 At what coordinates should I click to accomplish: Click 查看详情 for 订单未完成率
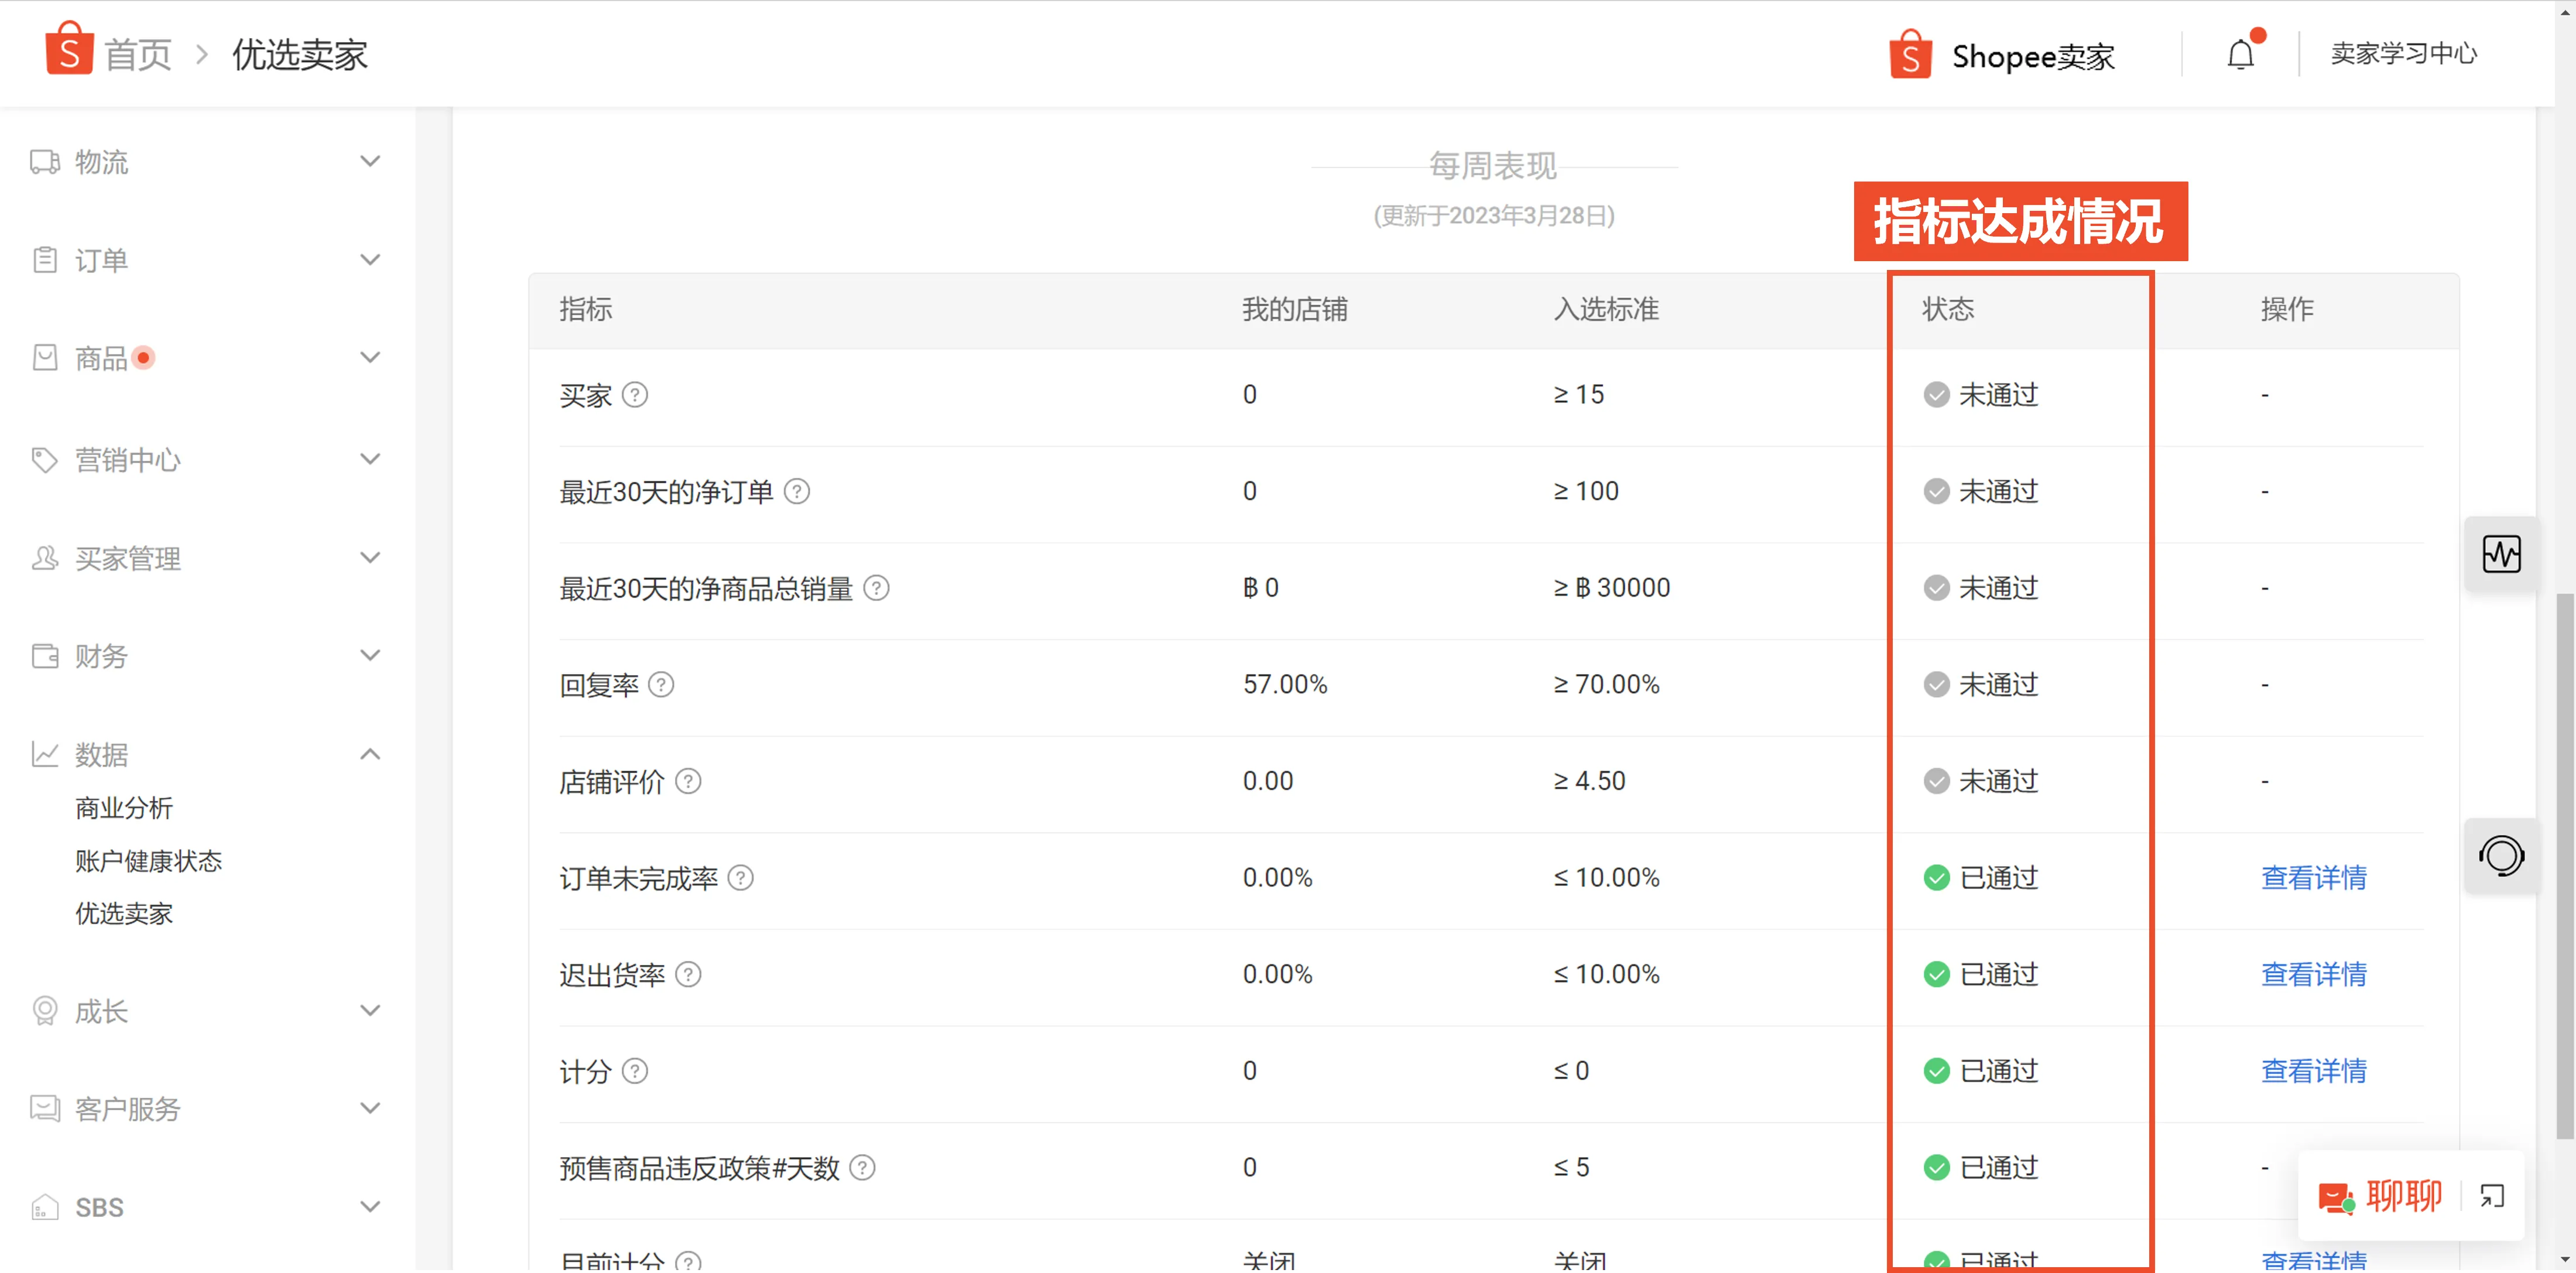(x=2314, y=878)
